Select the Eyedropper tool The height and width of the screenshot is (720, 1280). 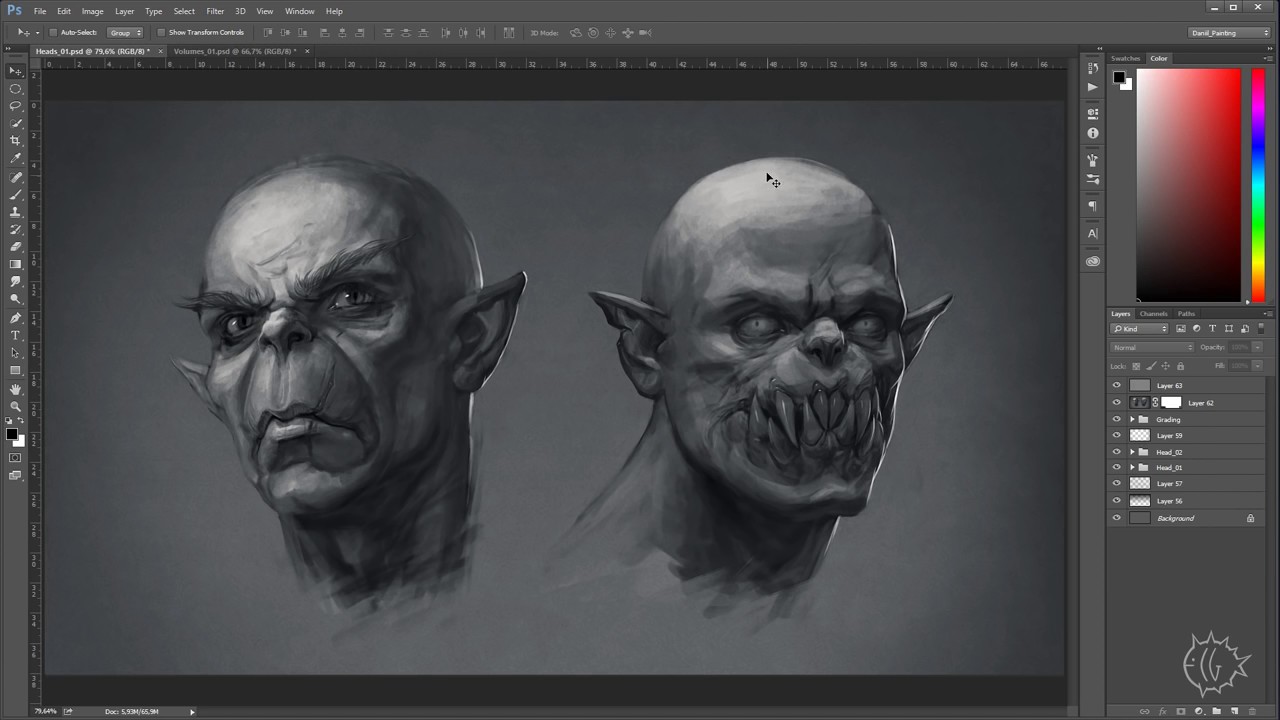click(15, 158)
